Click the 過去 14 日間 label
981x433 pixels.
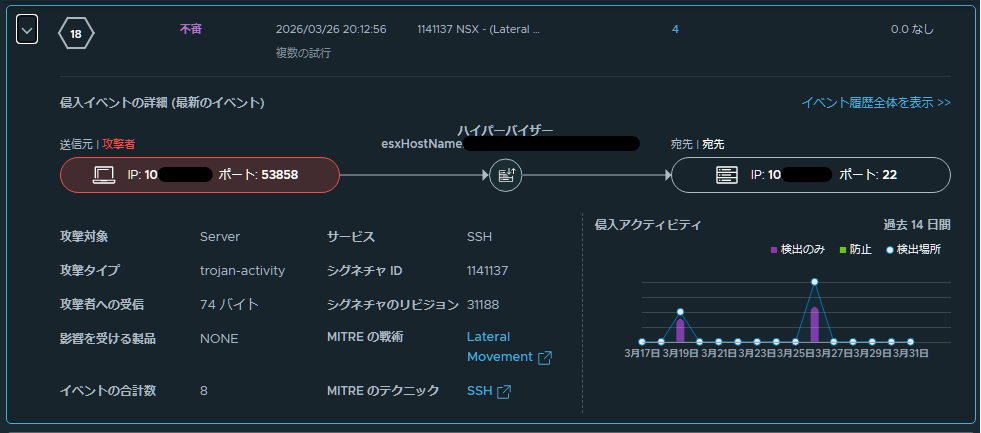(917, 225)
